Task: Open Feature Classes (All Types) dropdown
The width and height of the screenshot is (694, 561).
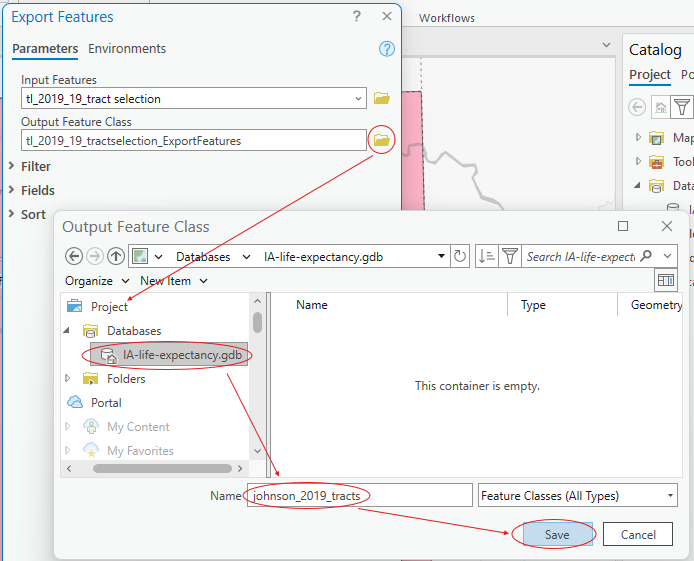Action: tap(671, 495)
